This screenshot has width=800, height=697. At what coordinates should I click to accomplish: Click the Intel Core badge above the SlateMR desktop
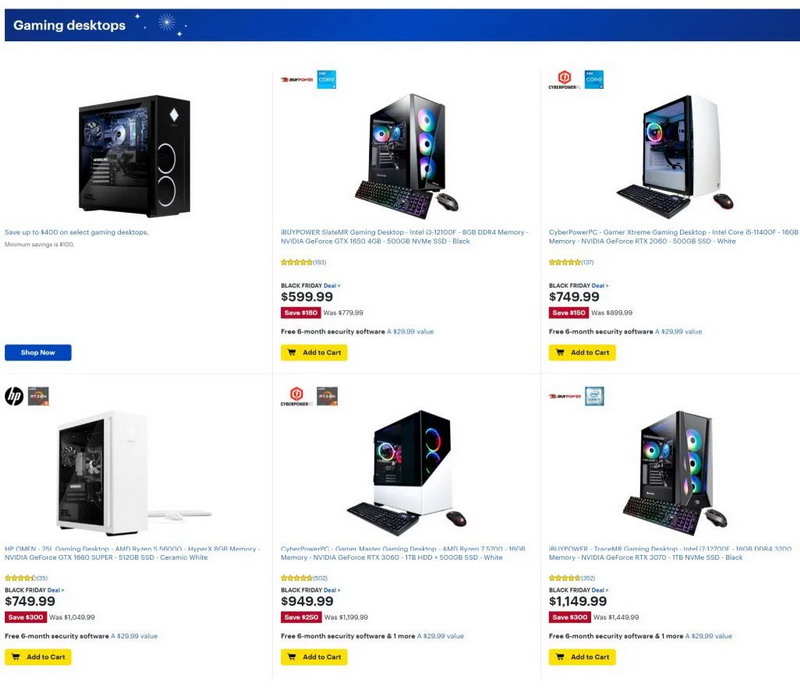(x=326, y=80)
